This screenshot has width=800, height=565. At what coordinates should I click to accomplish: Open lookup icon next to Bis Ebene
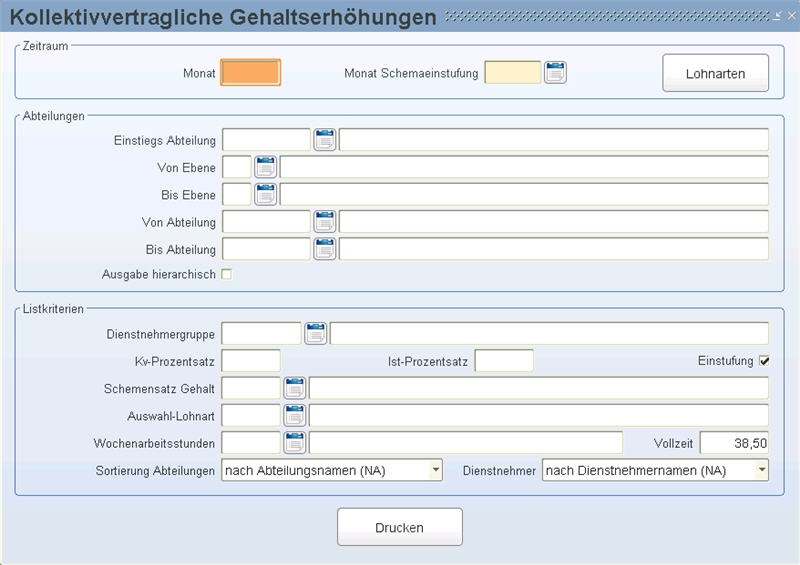265,194
